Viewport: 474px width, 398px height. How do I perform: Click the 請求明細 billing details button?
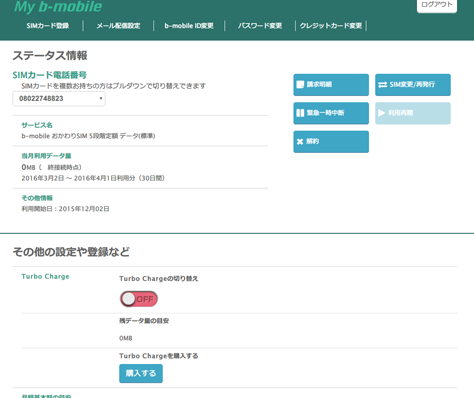pos(331,85)
